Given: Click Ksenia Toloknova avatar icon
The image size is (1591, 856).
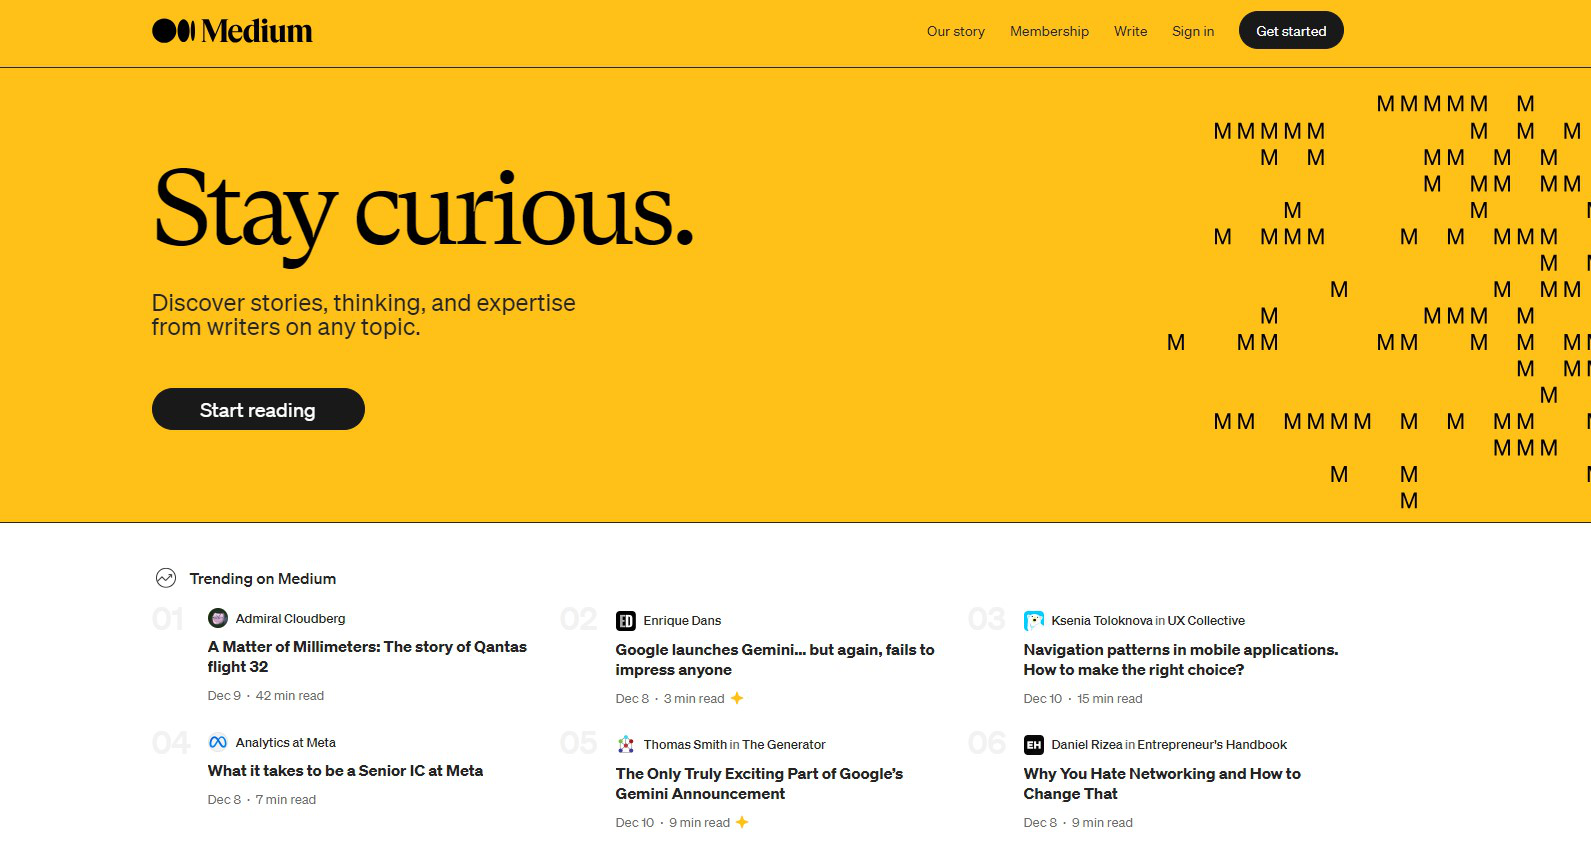Looking at the screenshot, I should pyautogui.click(x=1034, y=621).
